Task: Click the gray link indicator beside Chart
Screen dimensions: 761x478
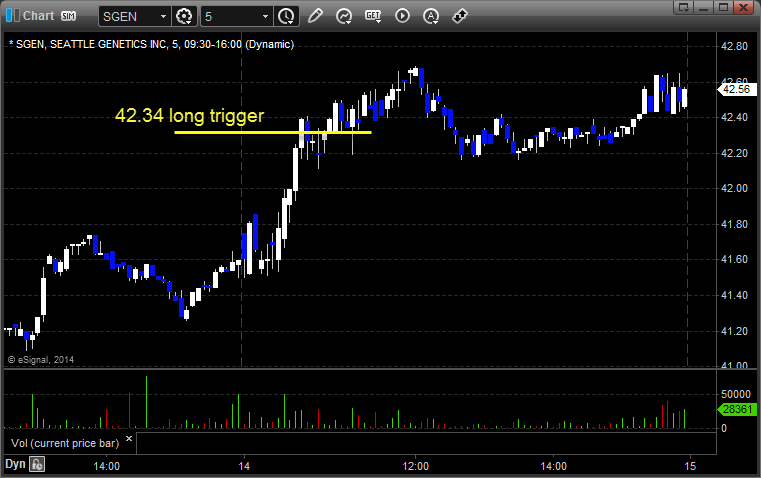Action: (x=17, y=16)
